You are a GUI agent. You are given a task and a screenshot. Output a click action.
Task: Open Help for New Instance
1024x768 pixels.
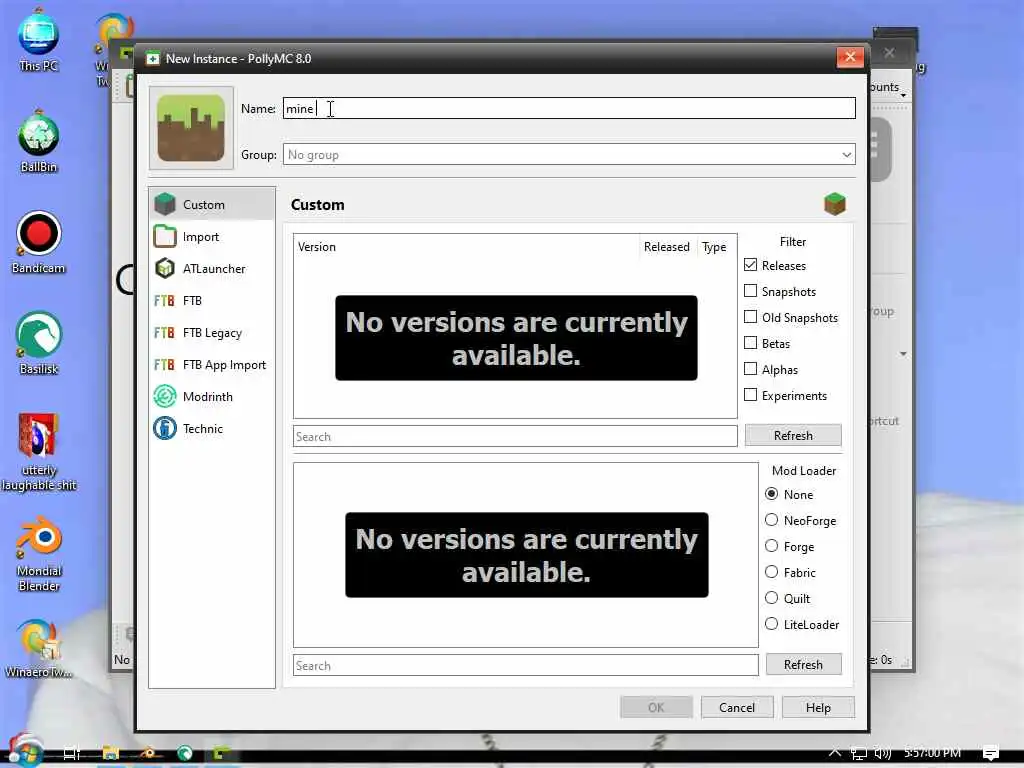(818, 707)
